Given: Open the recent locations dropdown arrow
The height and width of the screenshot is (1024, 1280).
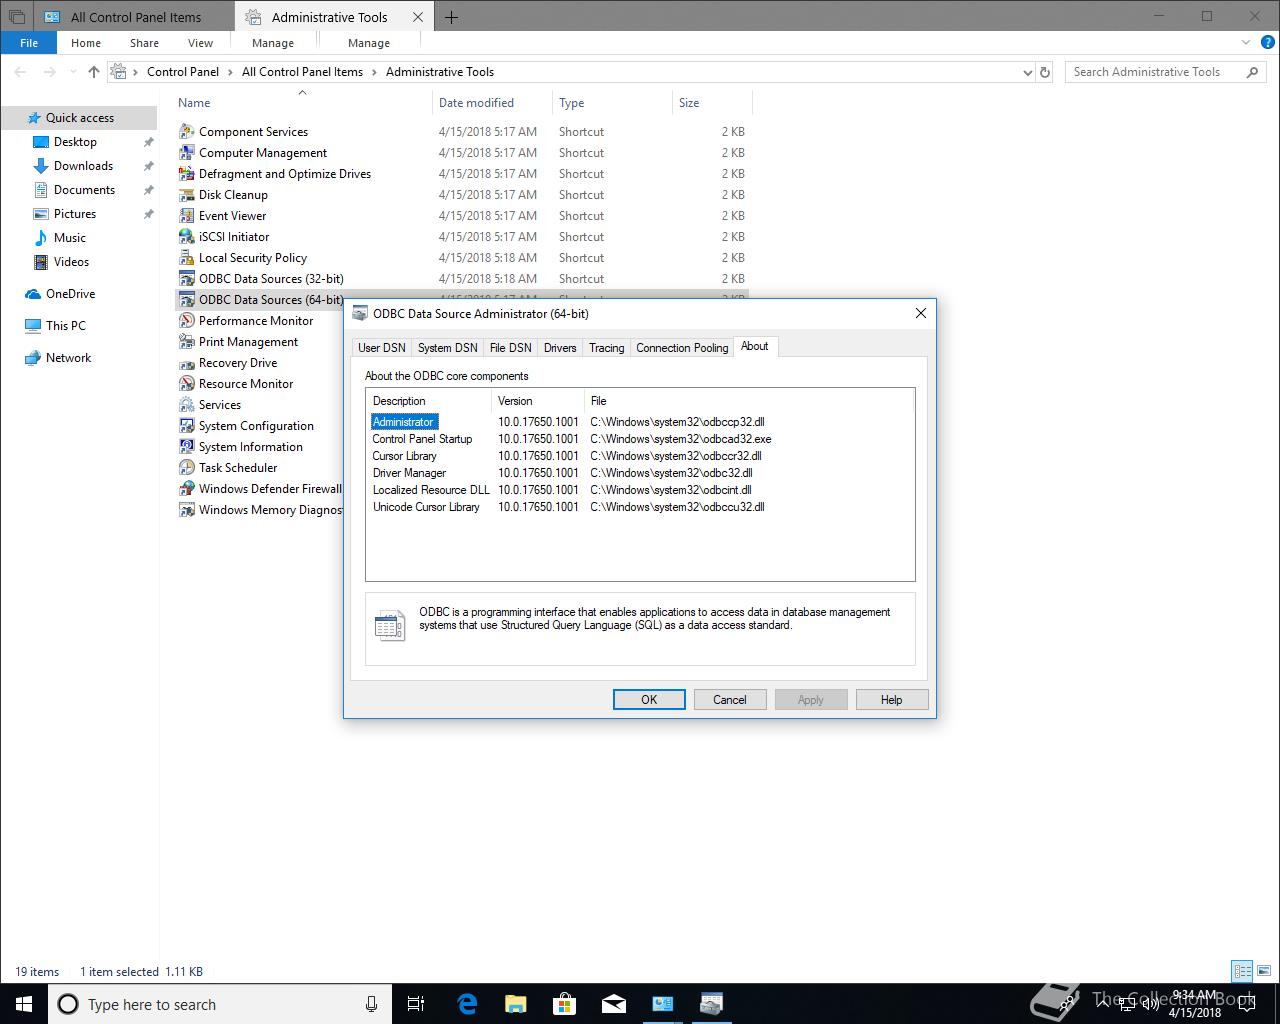Looking at the screenshot, I should [72, 72].
